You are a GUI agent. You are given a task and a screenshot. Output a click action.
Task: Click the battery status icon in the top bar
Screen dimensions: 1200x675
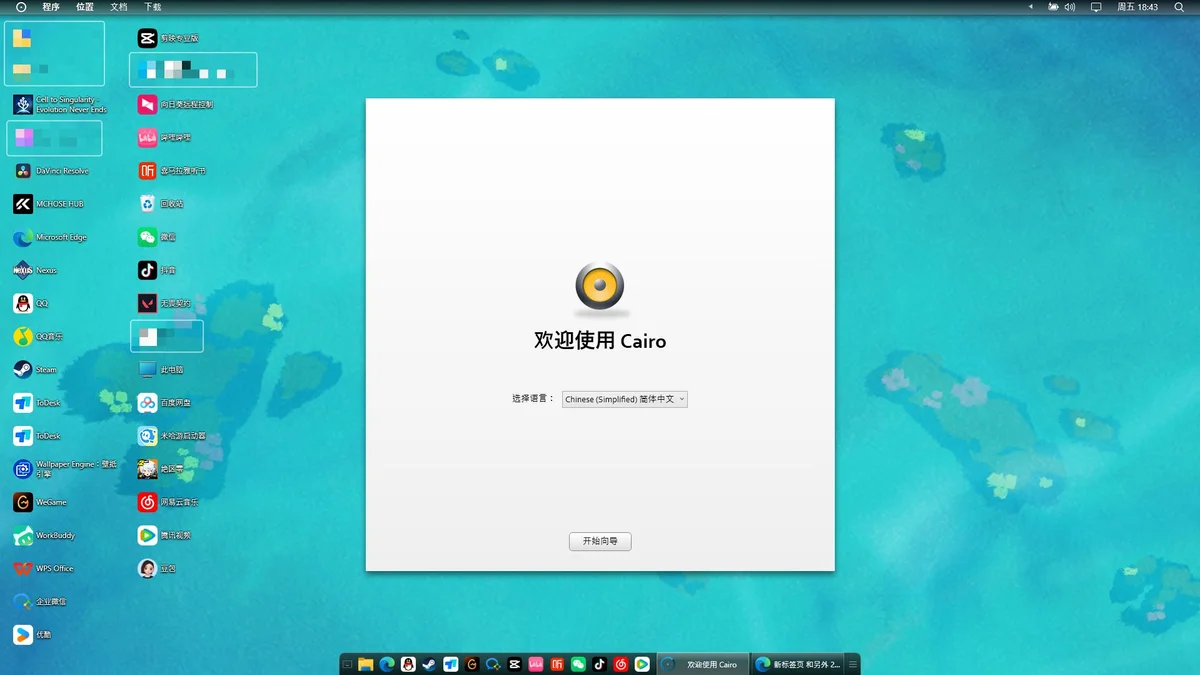(1053, 7)
